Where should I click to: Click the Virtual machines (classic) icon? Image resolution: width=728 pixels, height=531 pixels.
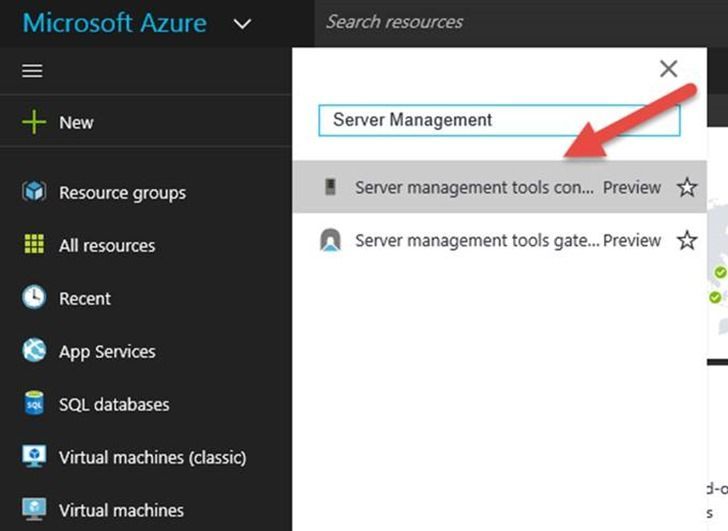click(x=34, y=457)
